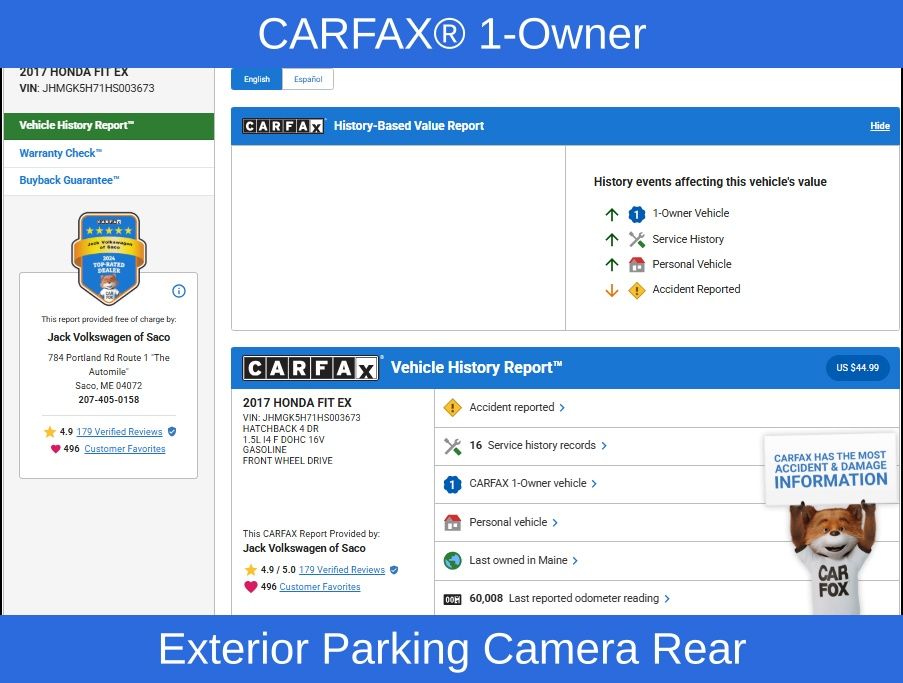Click the wrench service history icon
This screenshot has width=903, height=683.
452,446
